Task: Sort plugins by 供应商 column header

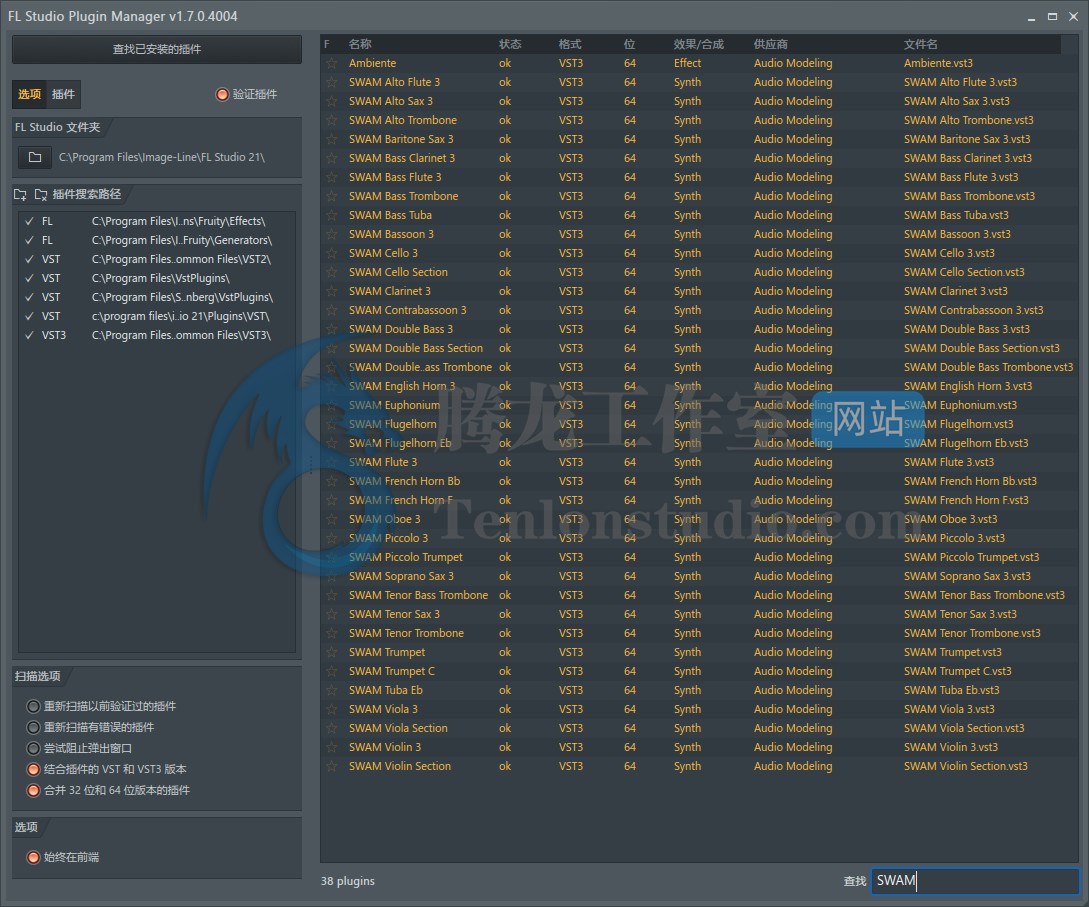Action: (x=771, y=44)
